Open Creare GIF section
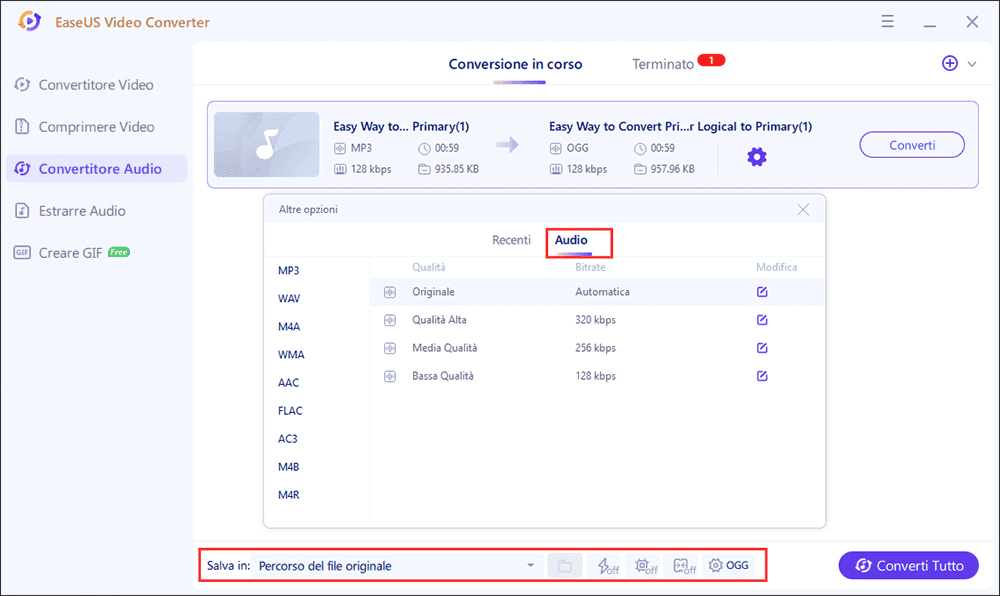This screenshot has height=596, width=1000. [x=70, y=253]
